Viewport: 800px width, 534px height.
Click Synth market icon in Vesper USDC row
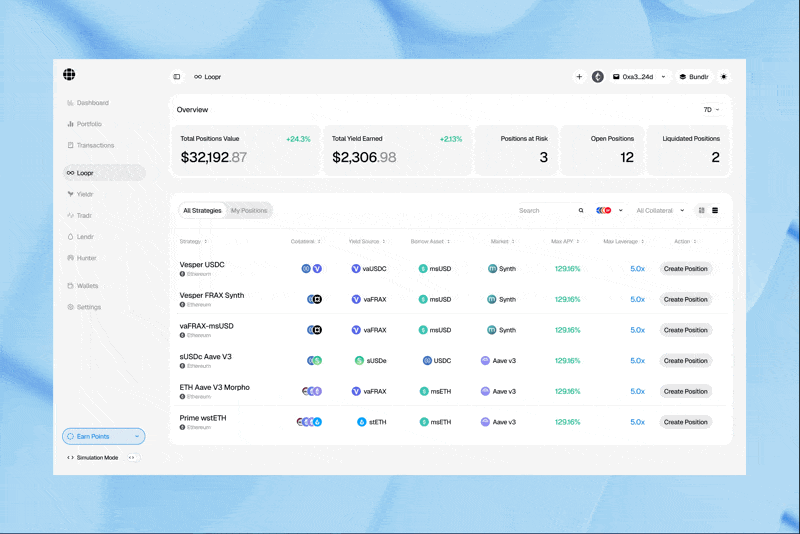pyautogui.click(x=492, y=269)
